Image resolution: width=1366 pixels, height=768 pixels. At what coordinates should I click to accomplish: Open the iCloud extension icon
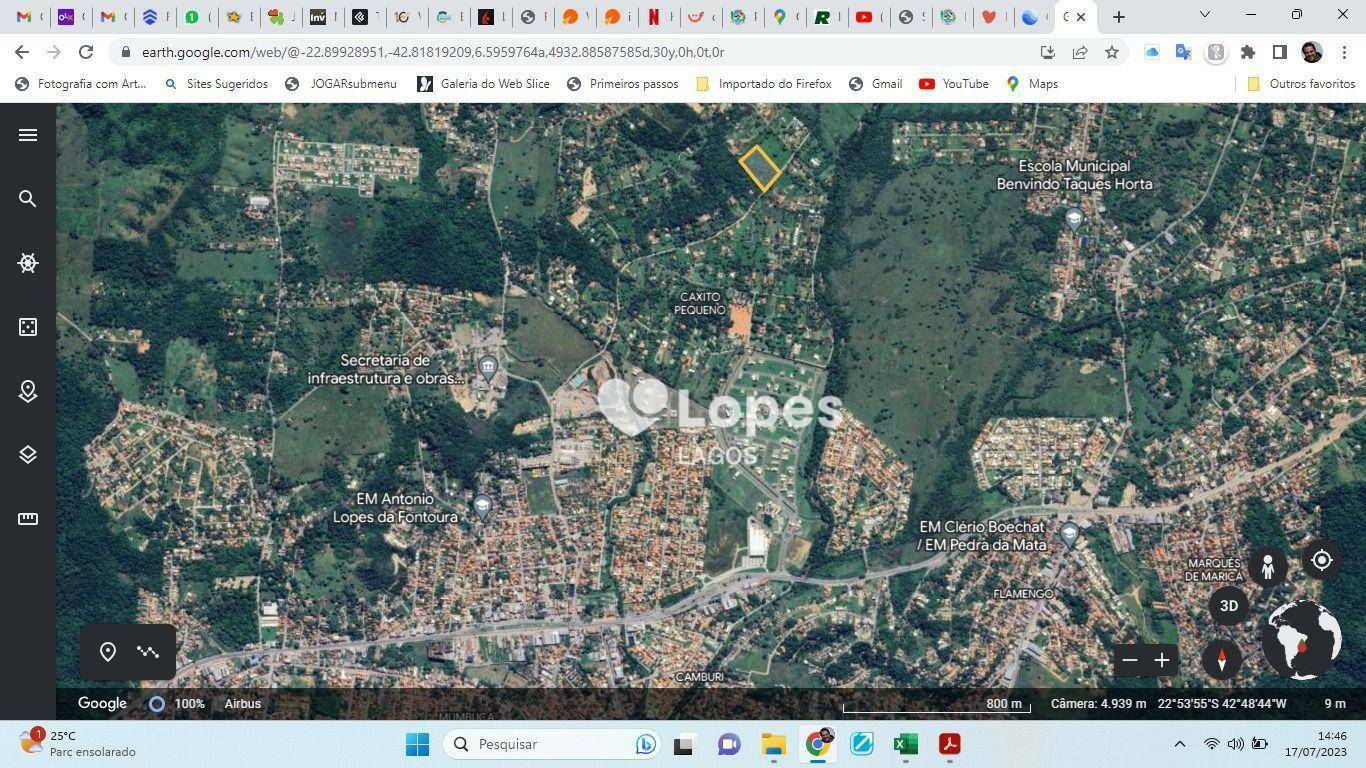1152,52
